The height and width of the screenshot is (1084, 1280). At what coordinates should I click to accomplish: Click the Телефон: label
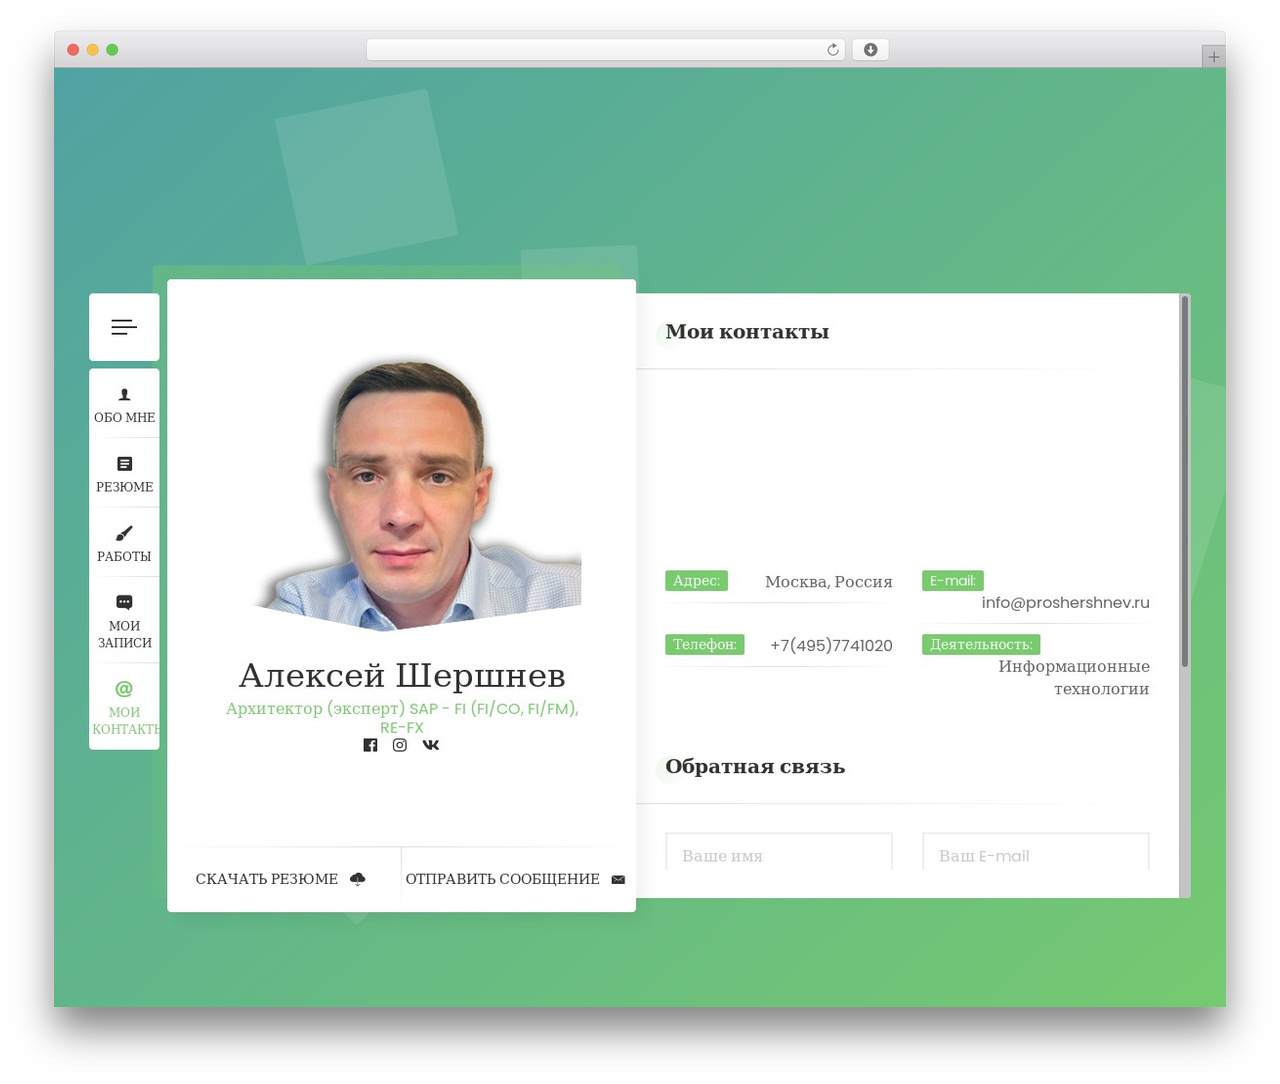[705, 645]
